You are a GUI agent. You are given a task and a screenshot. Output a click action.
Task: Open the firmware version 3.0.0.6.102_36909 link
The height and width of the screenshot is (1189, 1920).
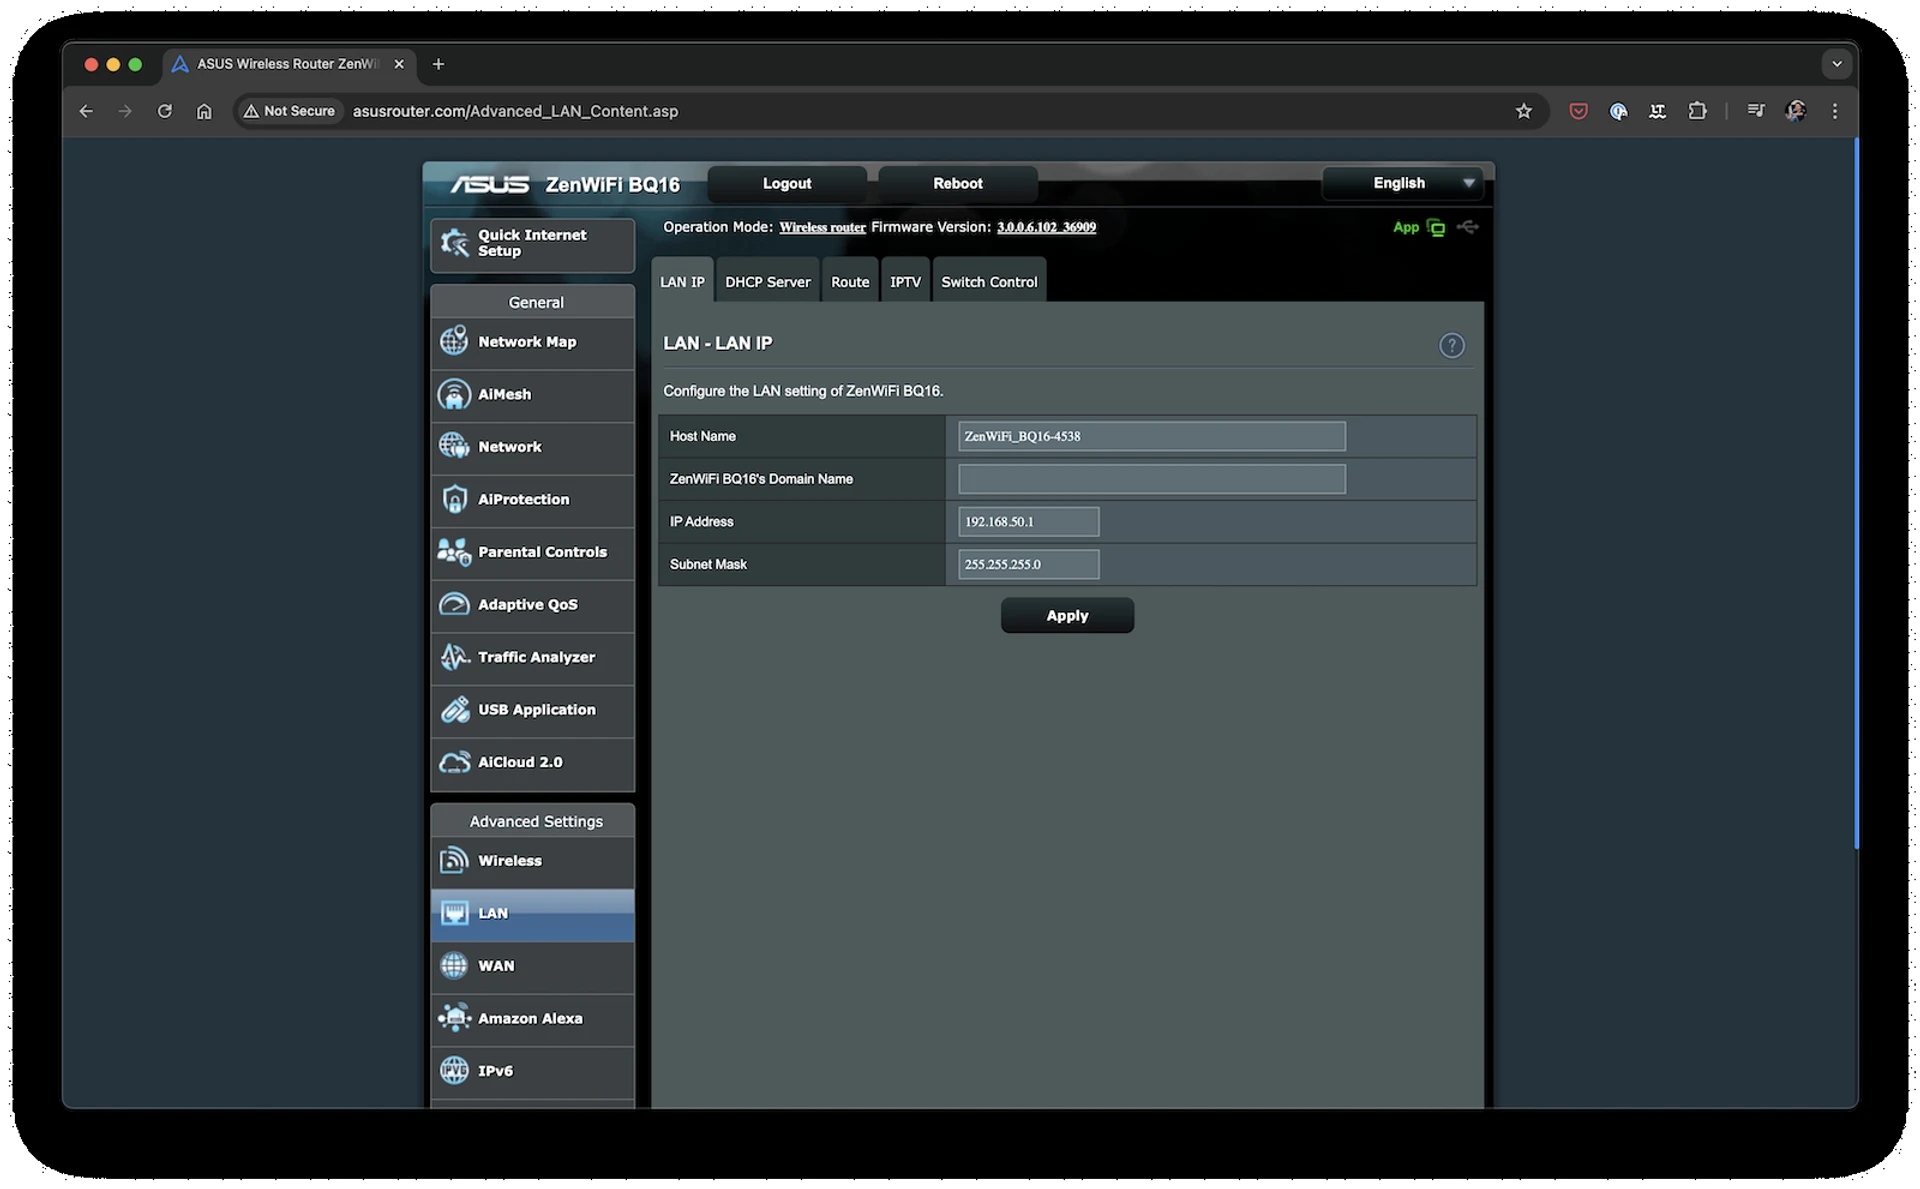pyautogui.click(x=1046, y=227)
